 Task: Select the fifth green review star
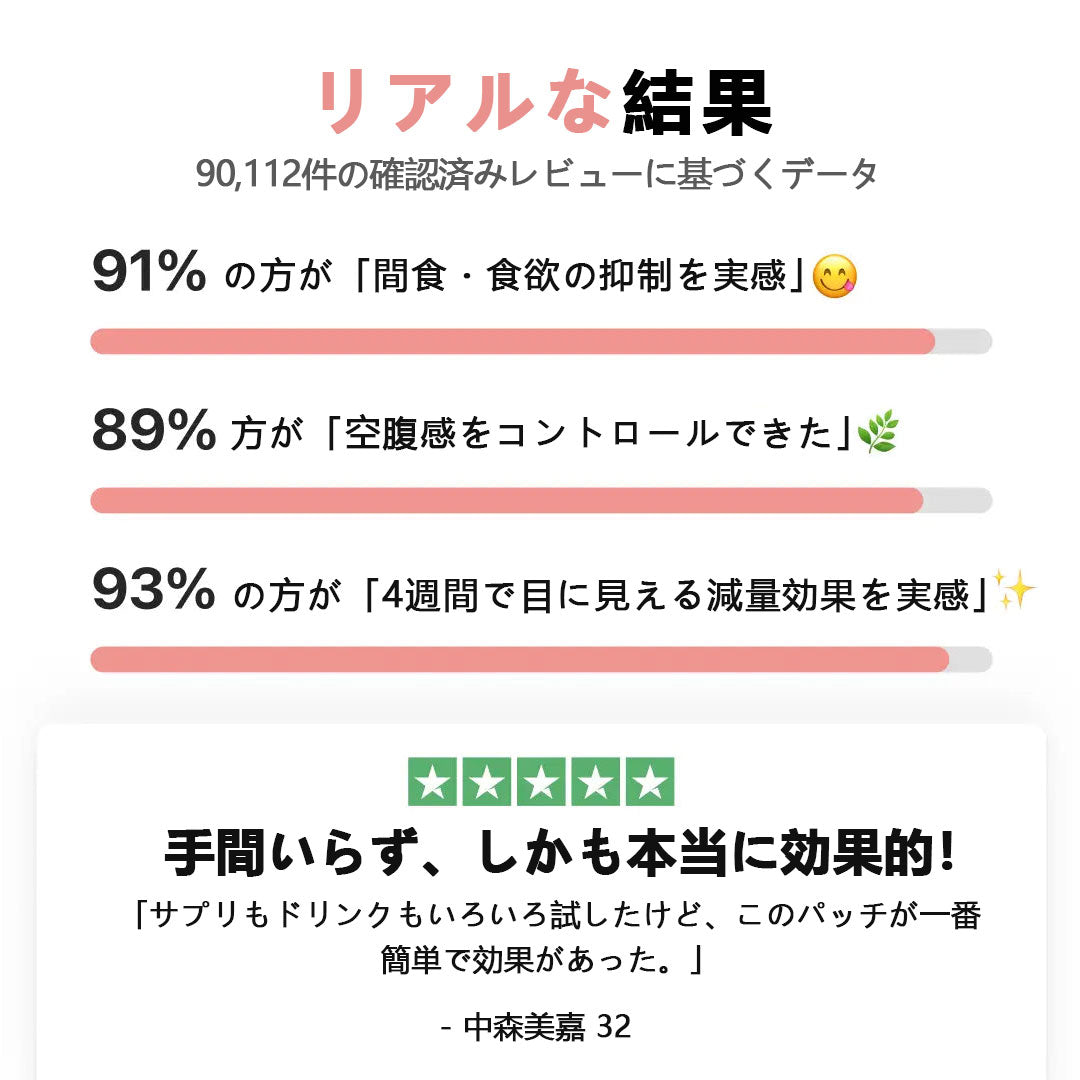click(x=650, y=782)
